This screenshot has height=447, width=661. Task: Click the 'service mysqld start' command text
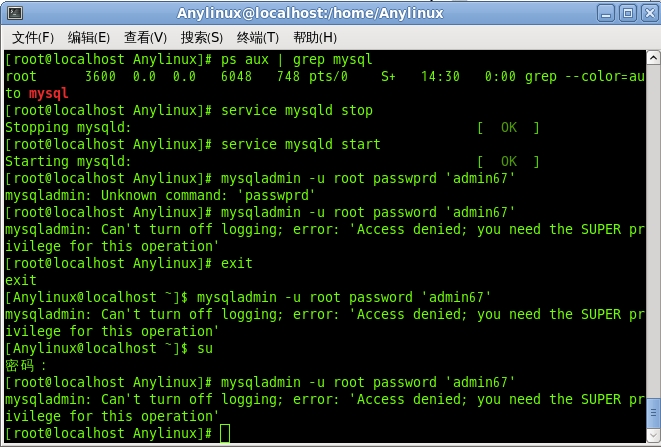(x=301, y=144)
